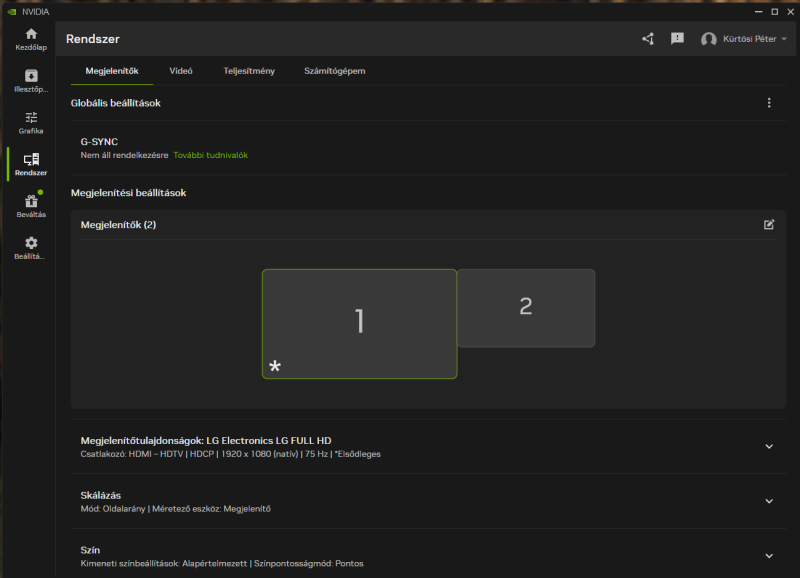Click the user avatar icon
The width and height of the screenshot is (800, 578).
[708, 39]
